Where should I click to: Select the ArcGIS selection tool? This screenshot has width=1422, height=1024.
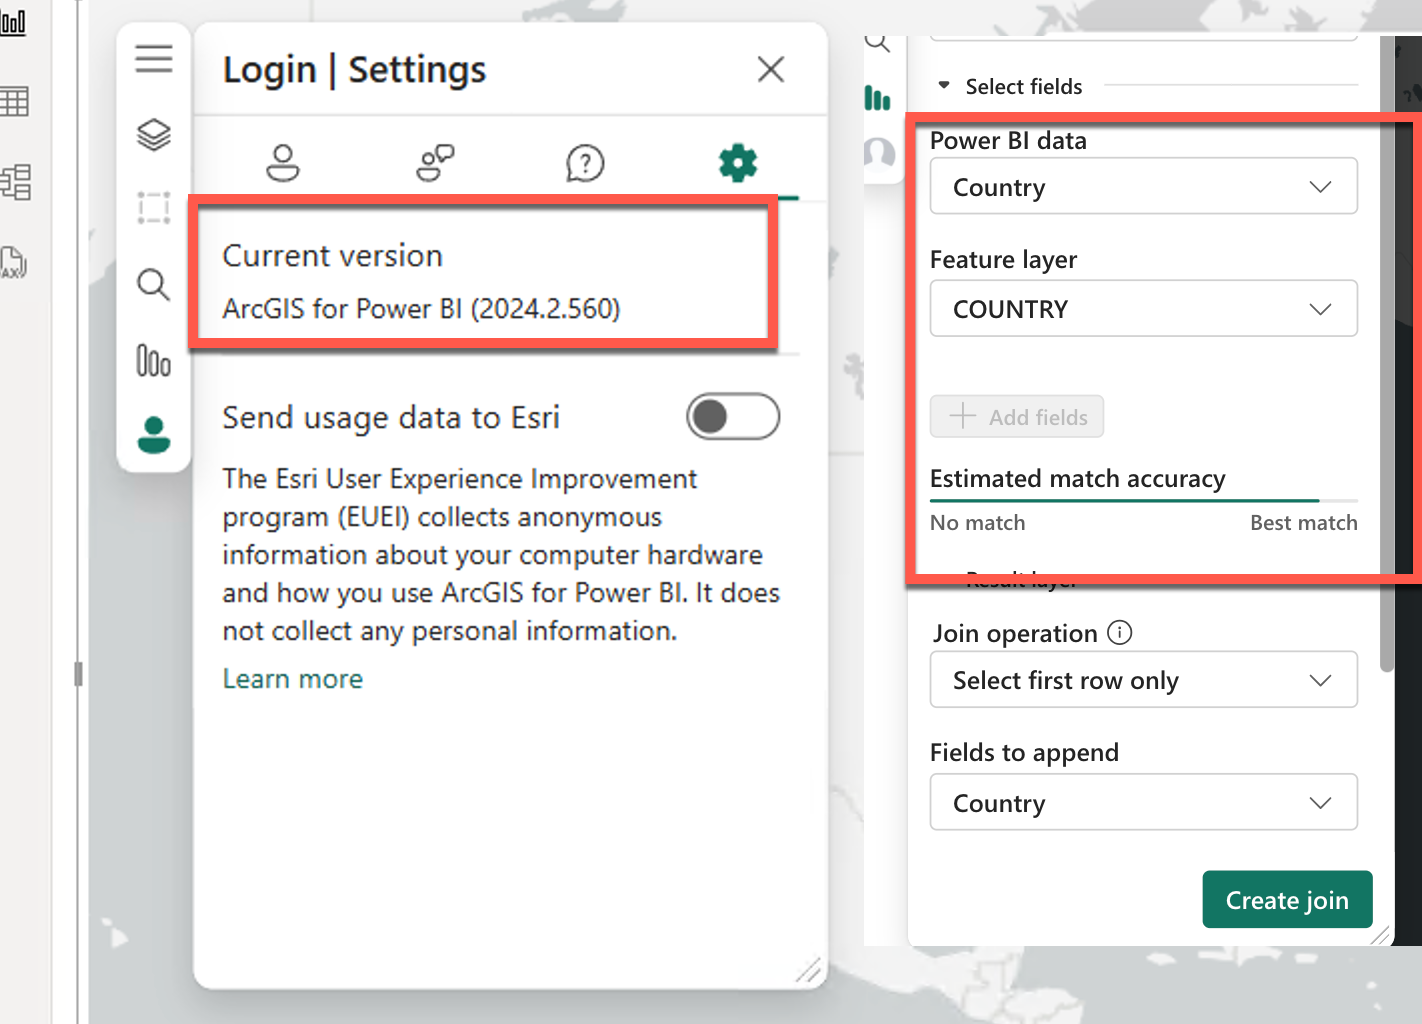[x=154, y=207]
